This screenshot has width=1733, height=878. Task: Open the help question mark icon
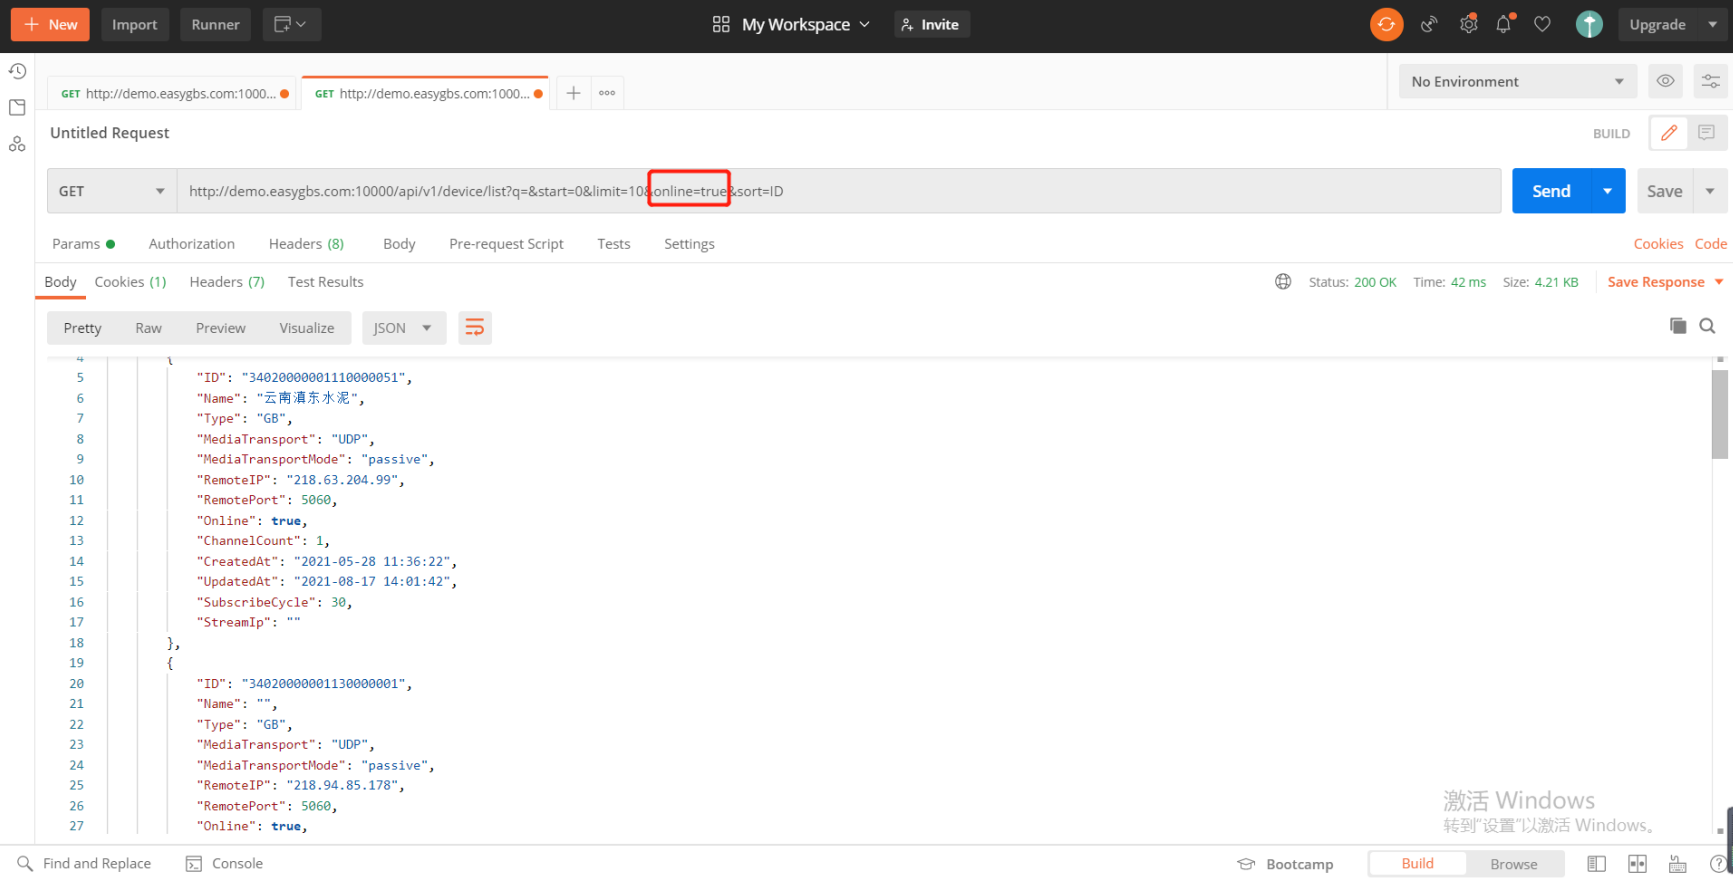1718,864
